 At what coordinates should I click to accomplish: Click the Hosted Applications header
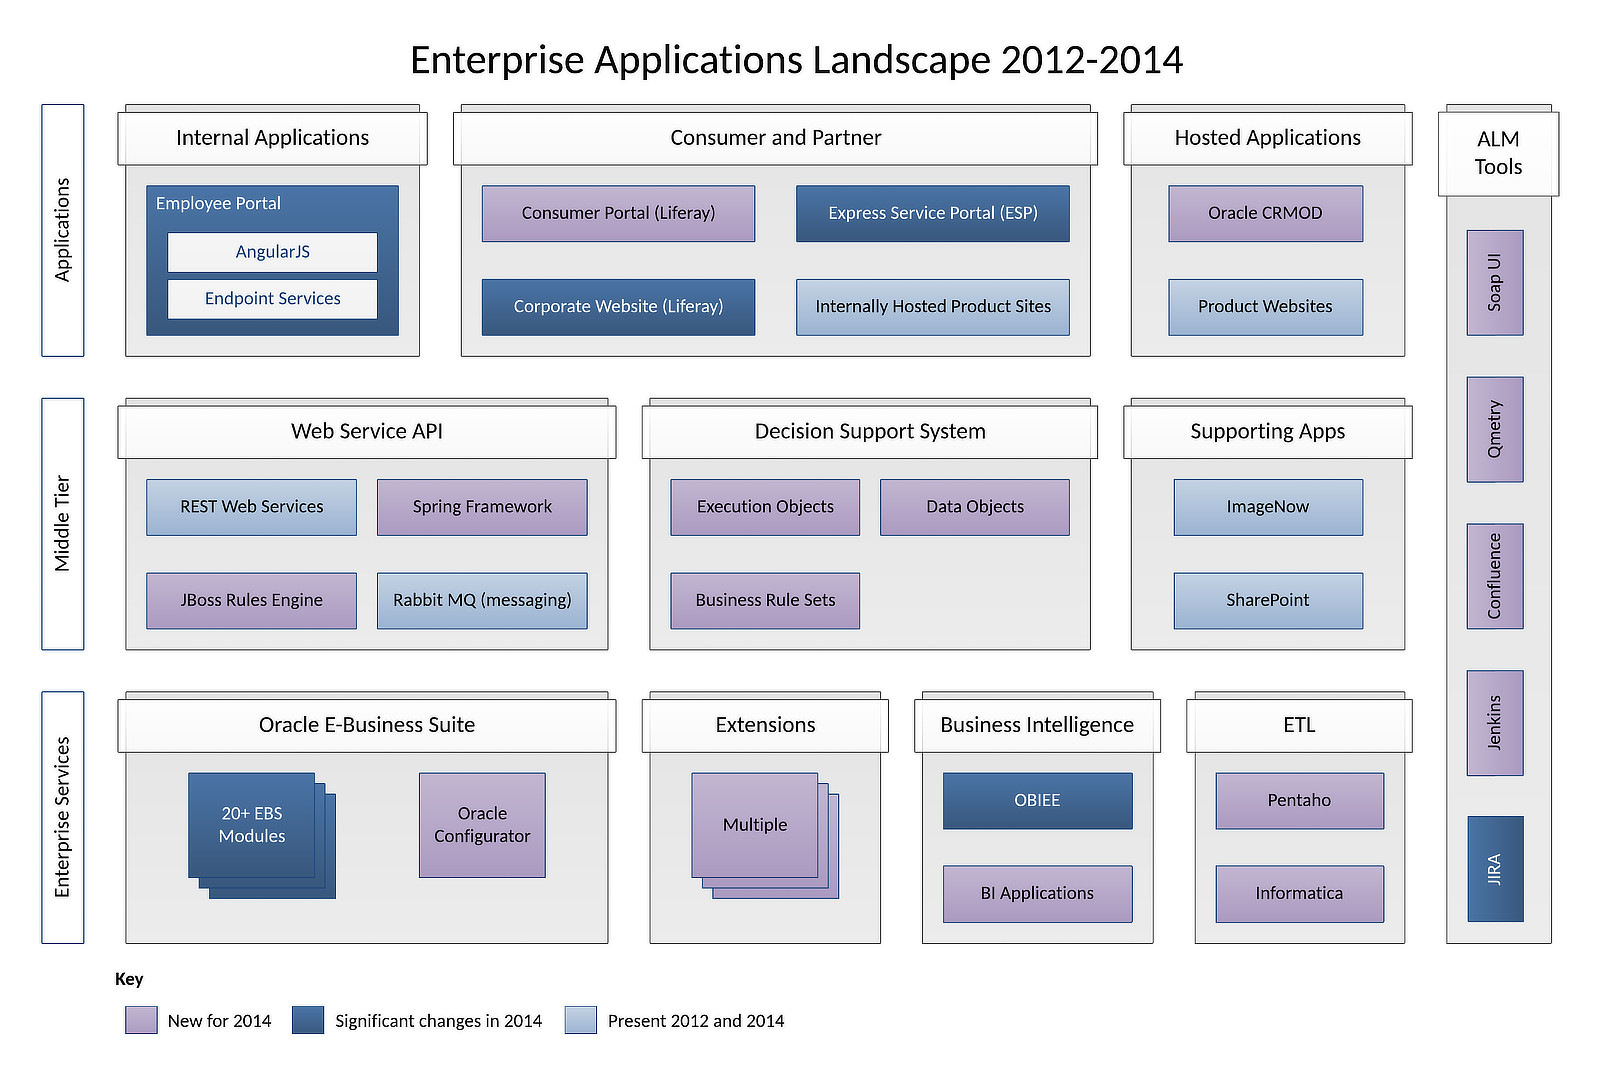pos(1268,138)
